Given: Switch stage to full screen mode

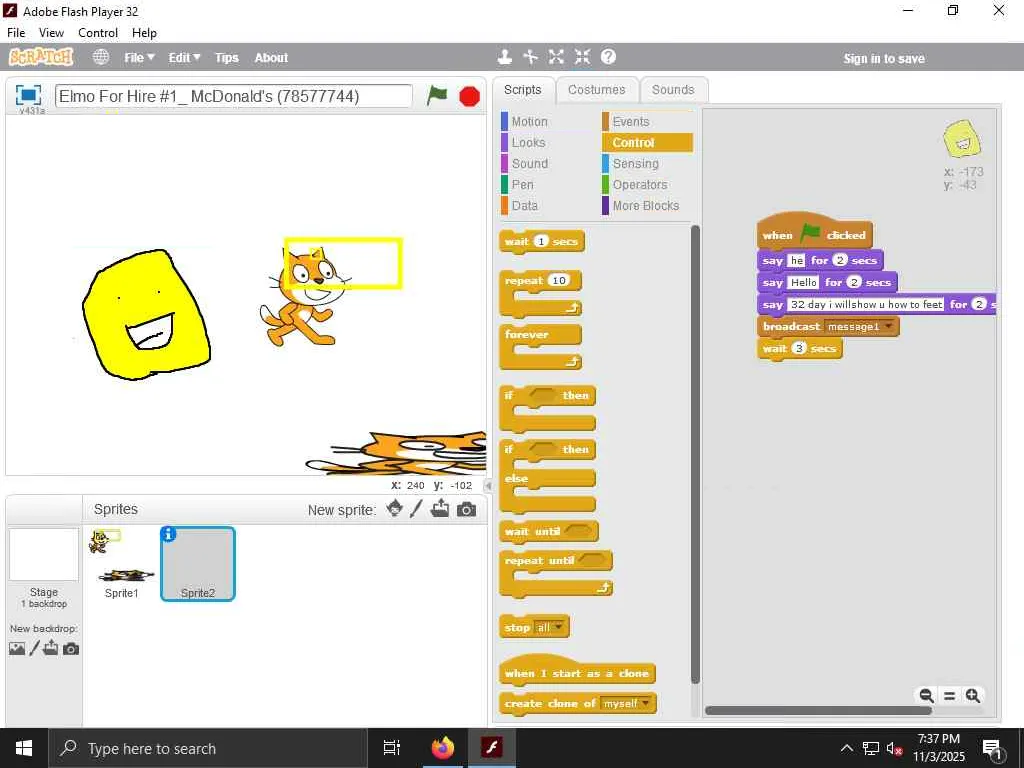Looking at the screenshot, I should click(28, 95).
